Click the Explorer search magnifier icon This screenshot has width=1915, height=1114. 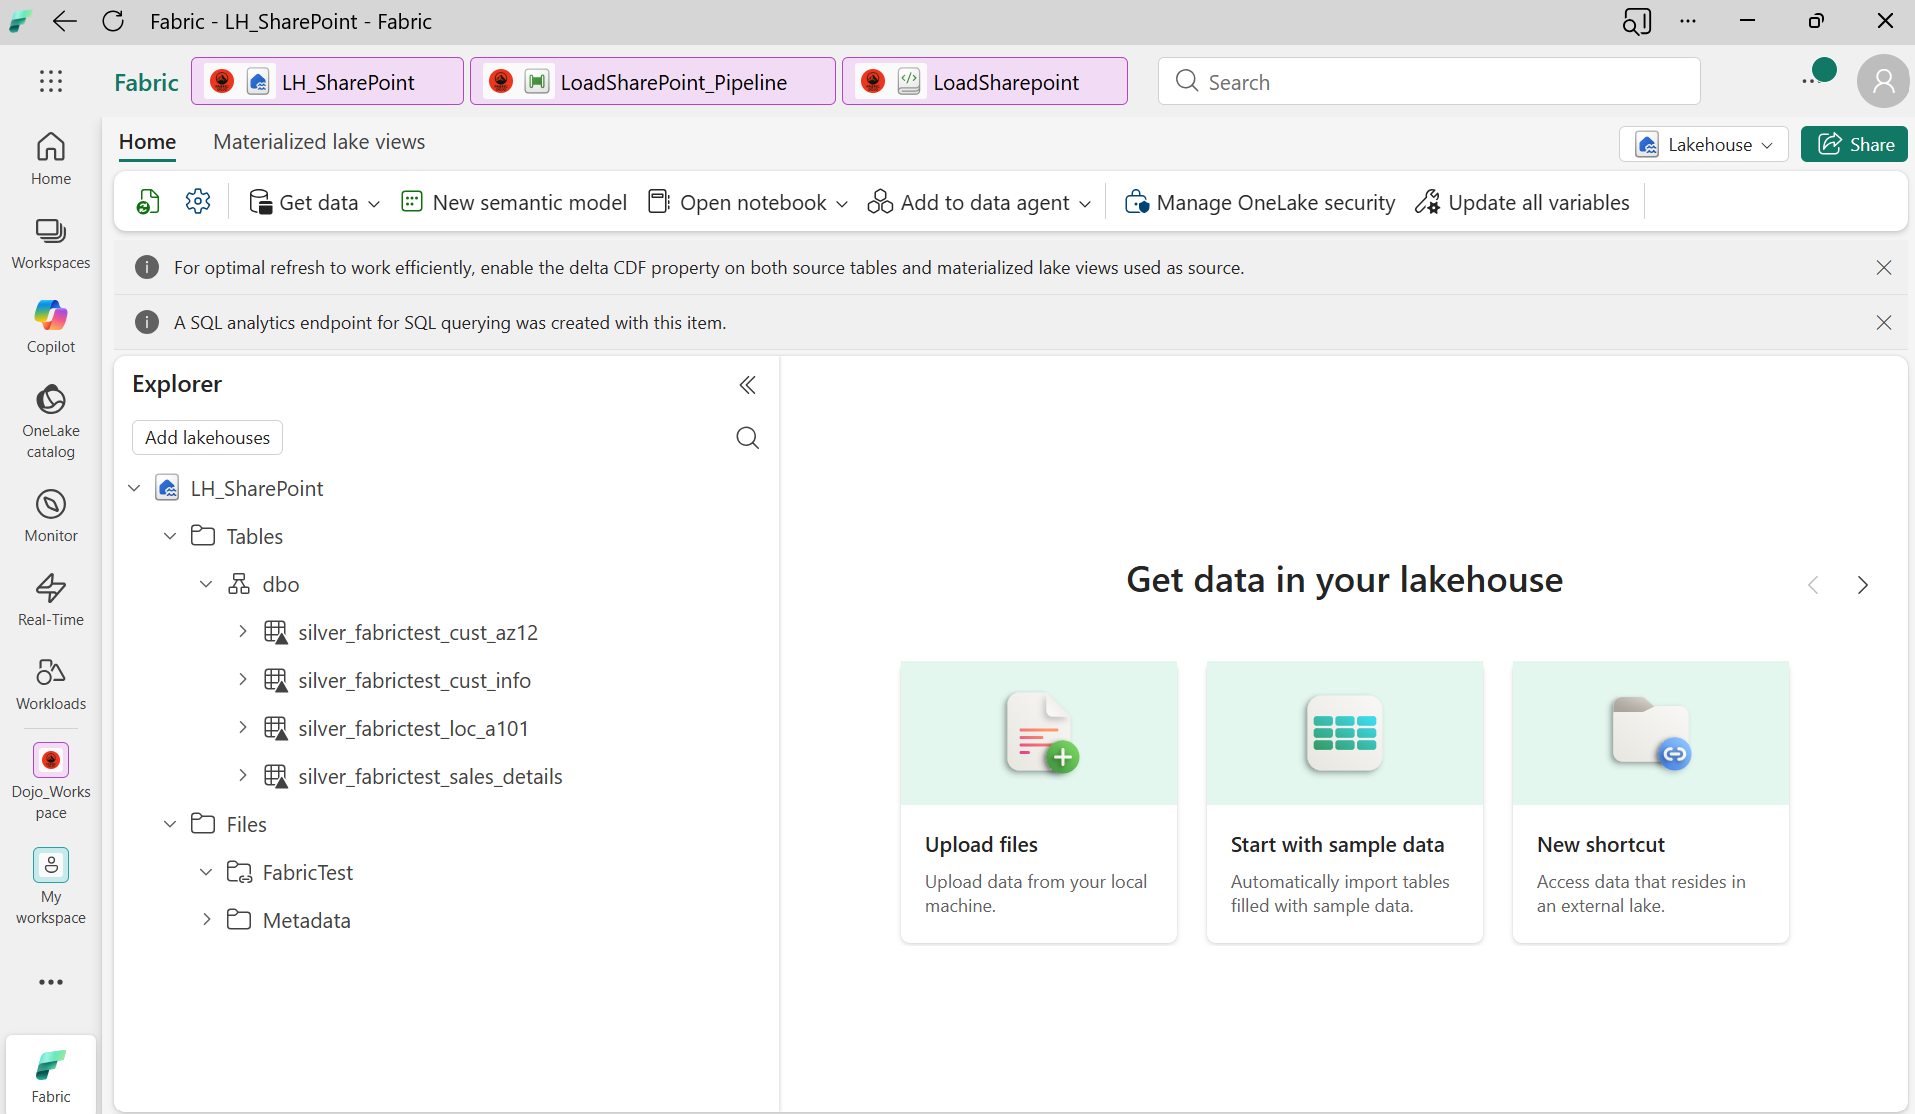point(747,438)
